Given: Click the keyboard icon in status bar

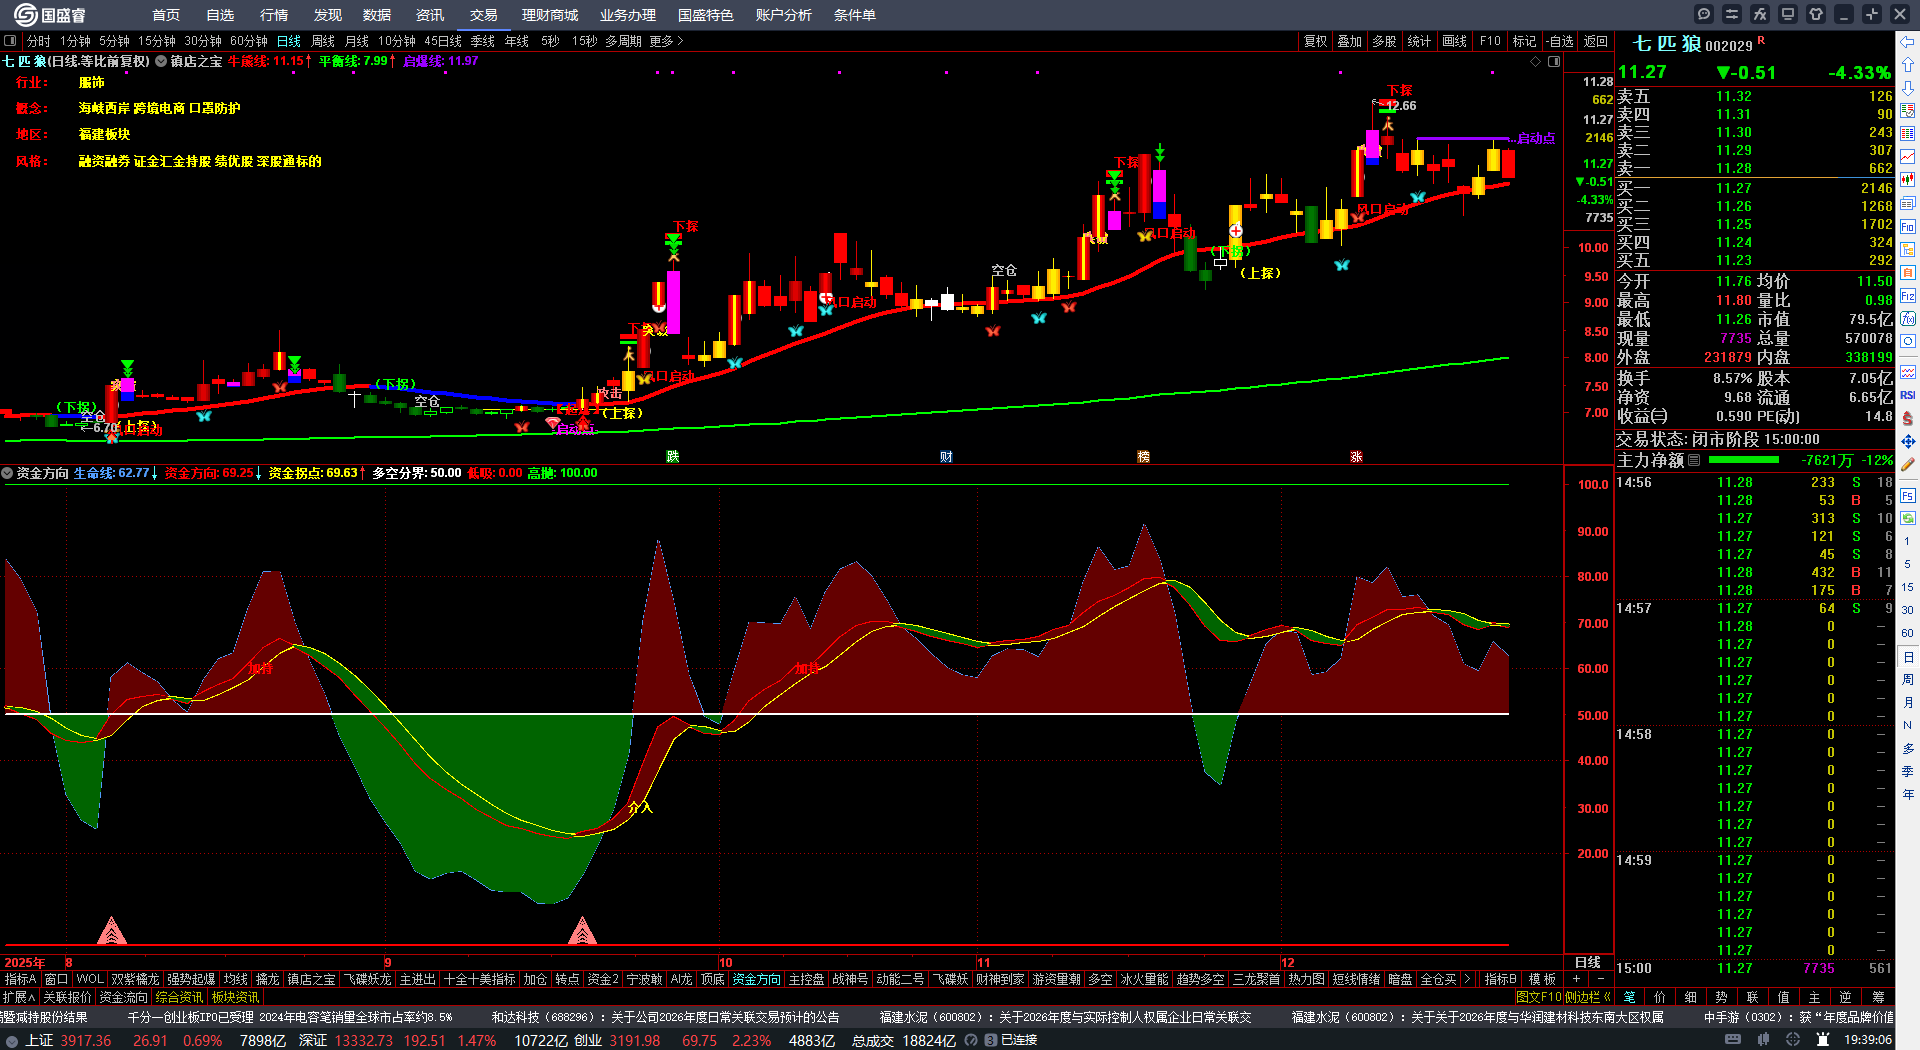Looking at the screenshot, I should [1733, 1040].
